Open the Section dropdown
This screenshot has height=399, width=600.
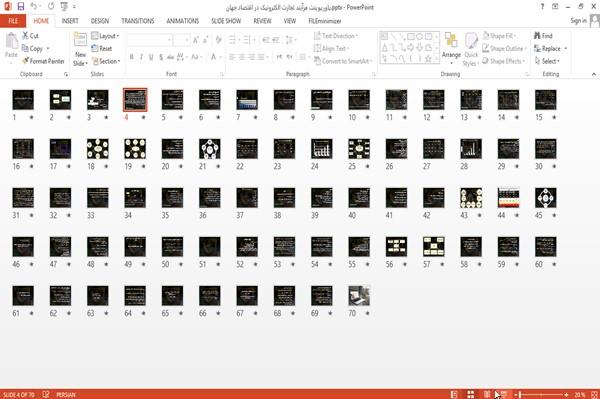pyautogui.click(x=106, y=61)
